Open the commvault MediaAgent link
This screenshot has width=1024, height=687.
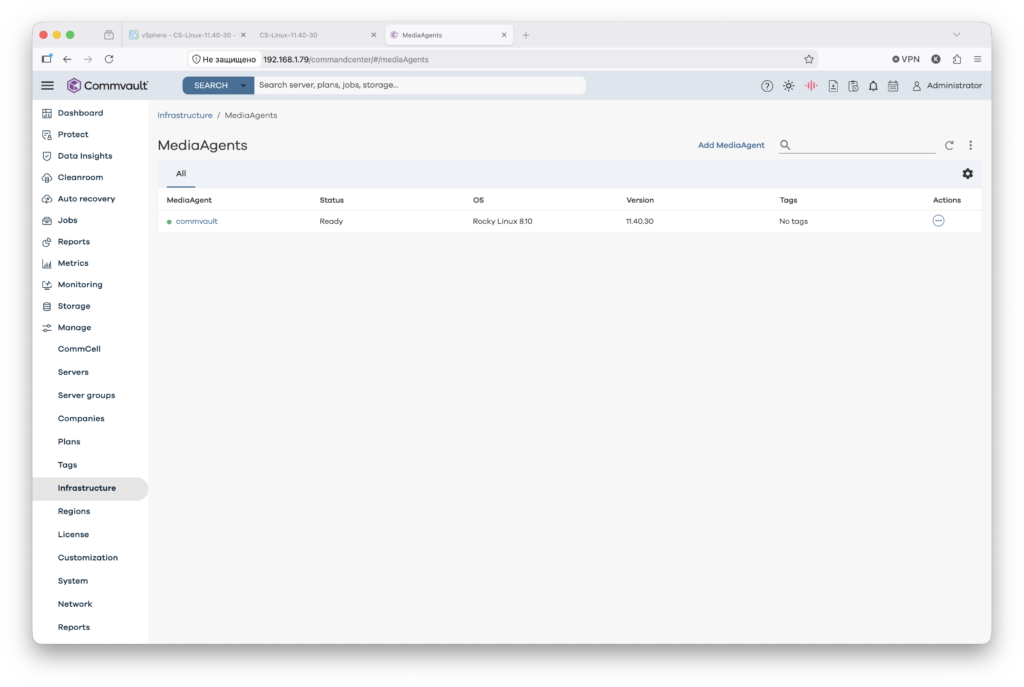click(197, 221)
